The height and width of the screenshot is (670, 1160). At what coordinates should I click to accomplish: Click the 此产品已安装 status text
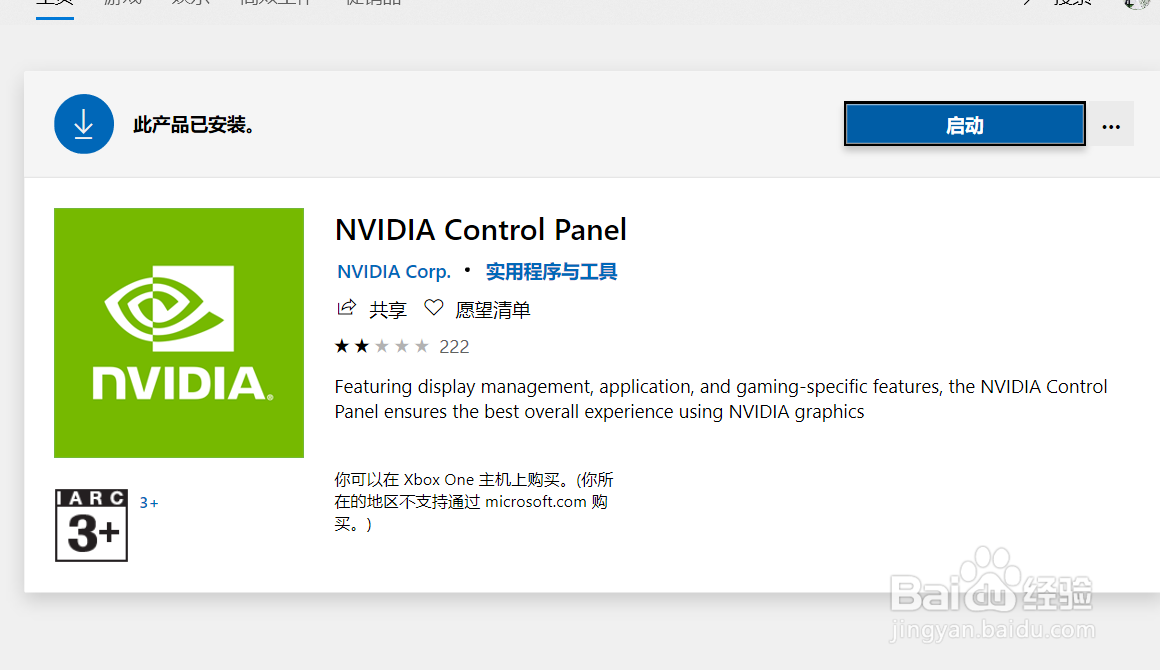point(195,126)
